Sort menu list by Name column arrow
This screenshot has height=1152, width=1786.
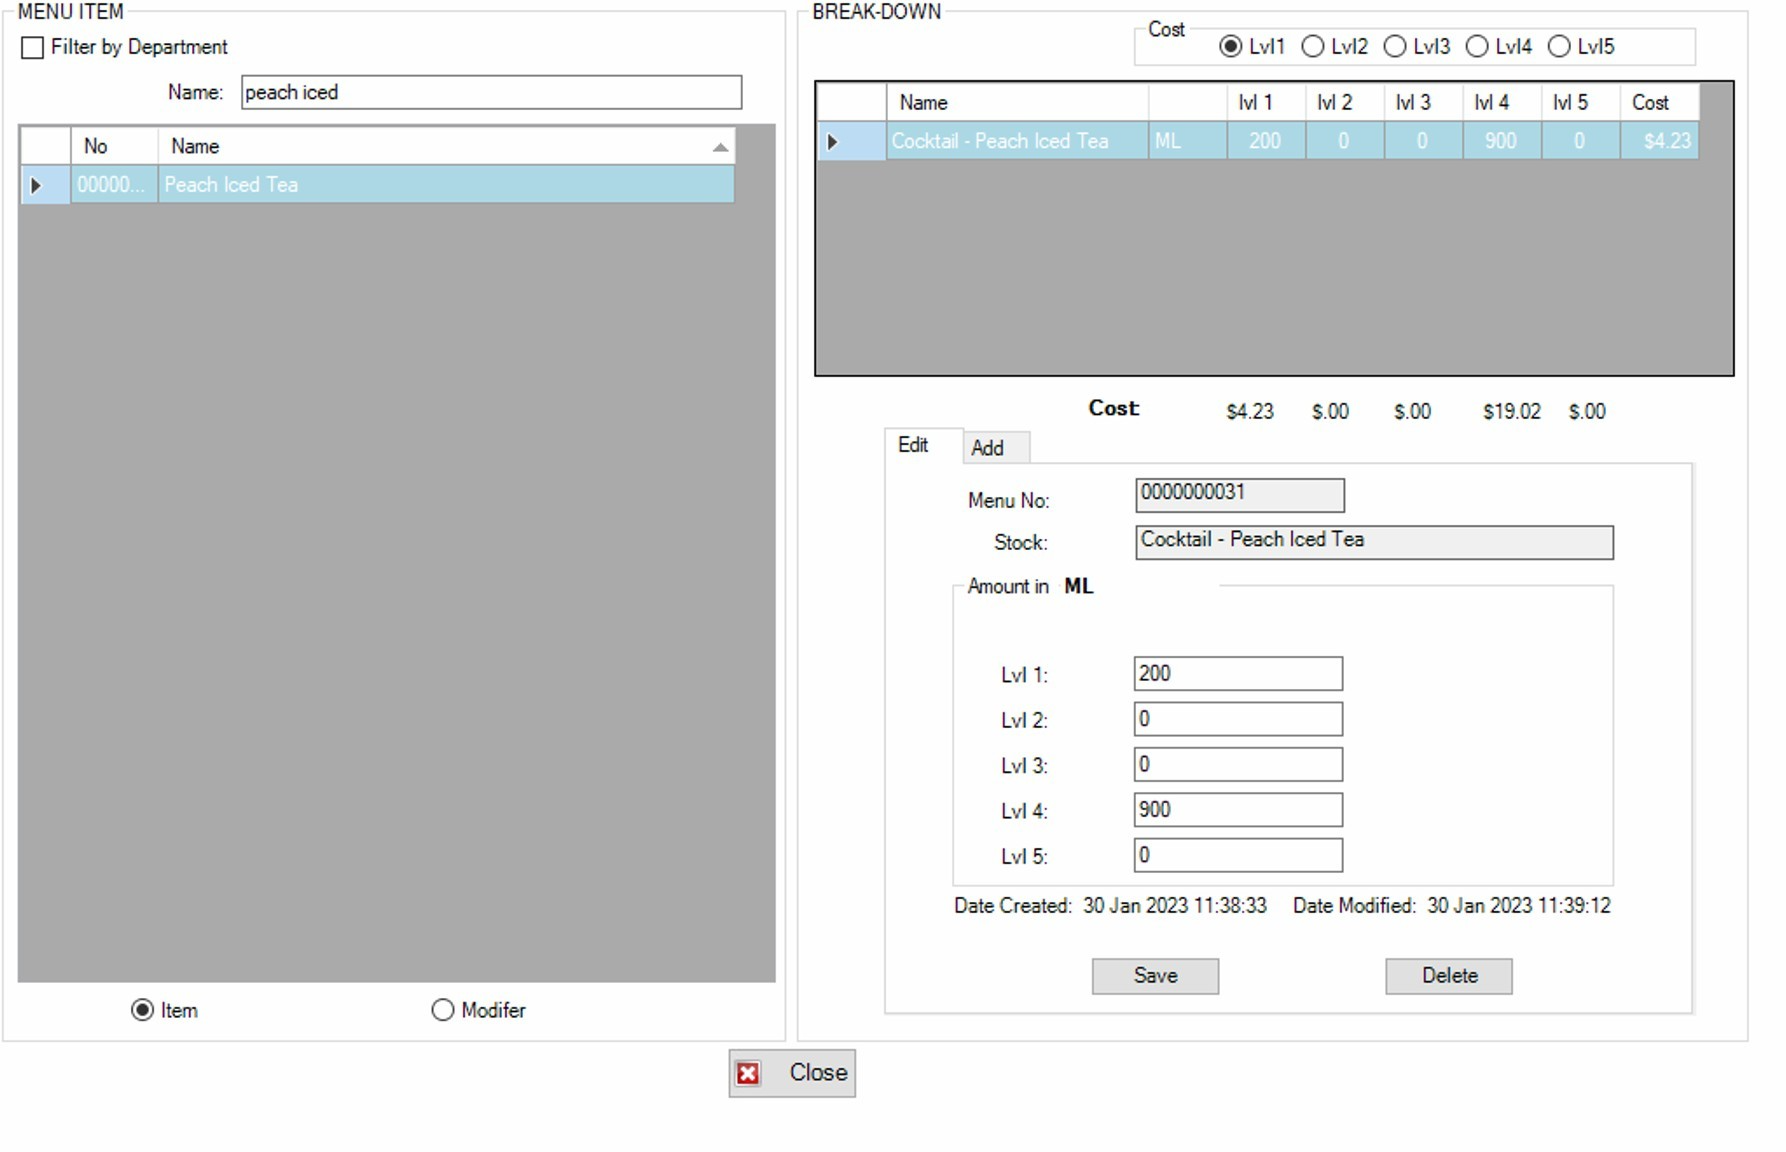click(x=720, y=147)
